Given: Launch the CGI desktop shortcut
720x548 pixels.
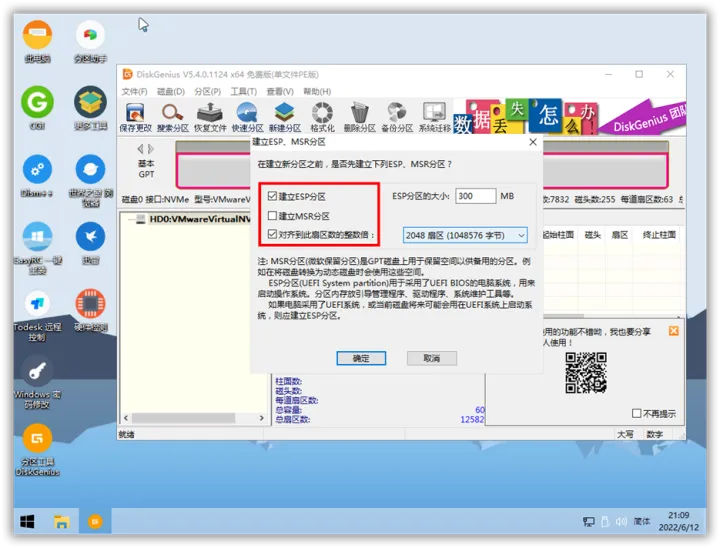Looking at the screenshot, I should click(x=38, y=108).
